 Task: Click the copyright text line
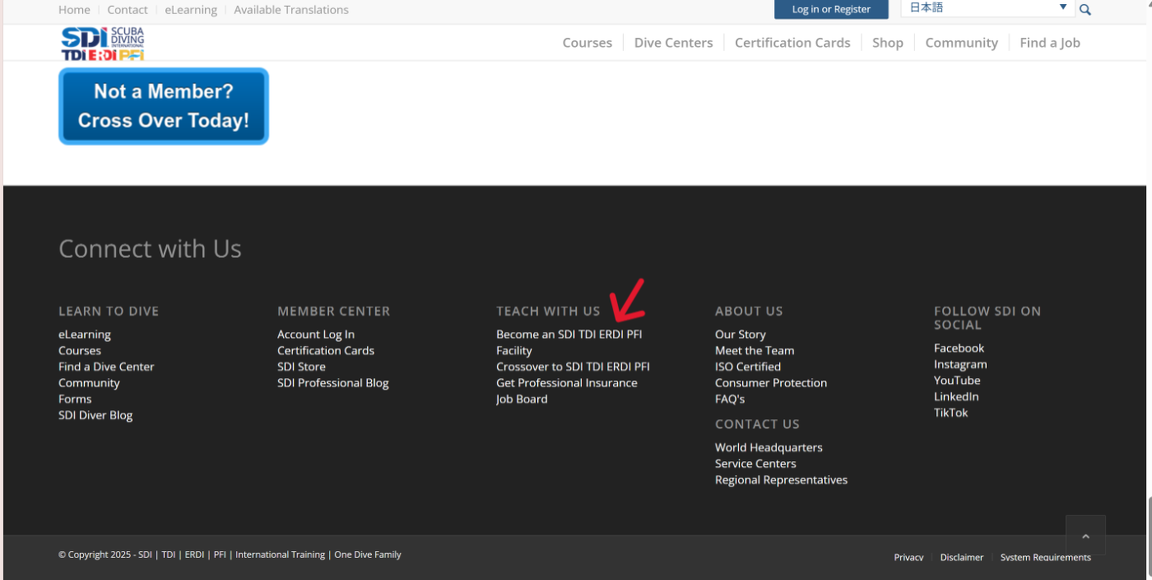click(230, 555)
